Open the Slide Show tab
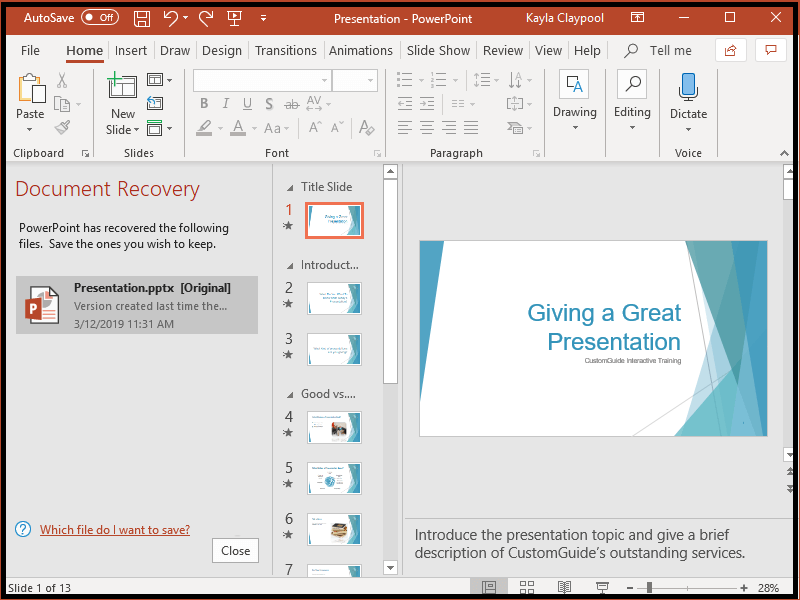Viewport: 800px width, 600px height. (438, 50)
